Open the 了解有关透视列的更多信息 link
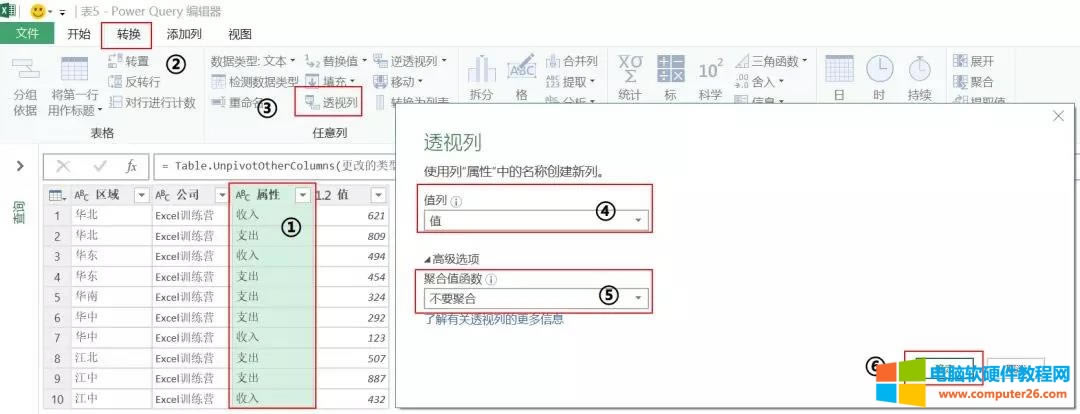Viewport: 1080px width, 414px height. pyautogui.click(x=494, y=319)
